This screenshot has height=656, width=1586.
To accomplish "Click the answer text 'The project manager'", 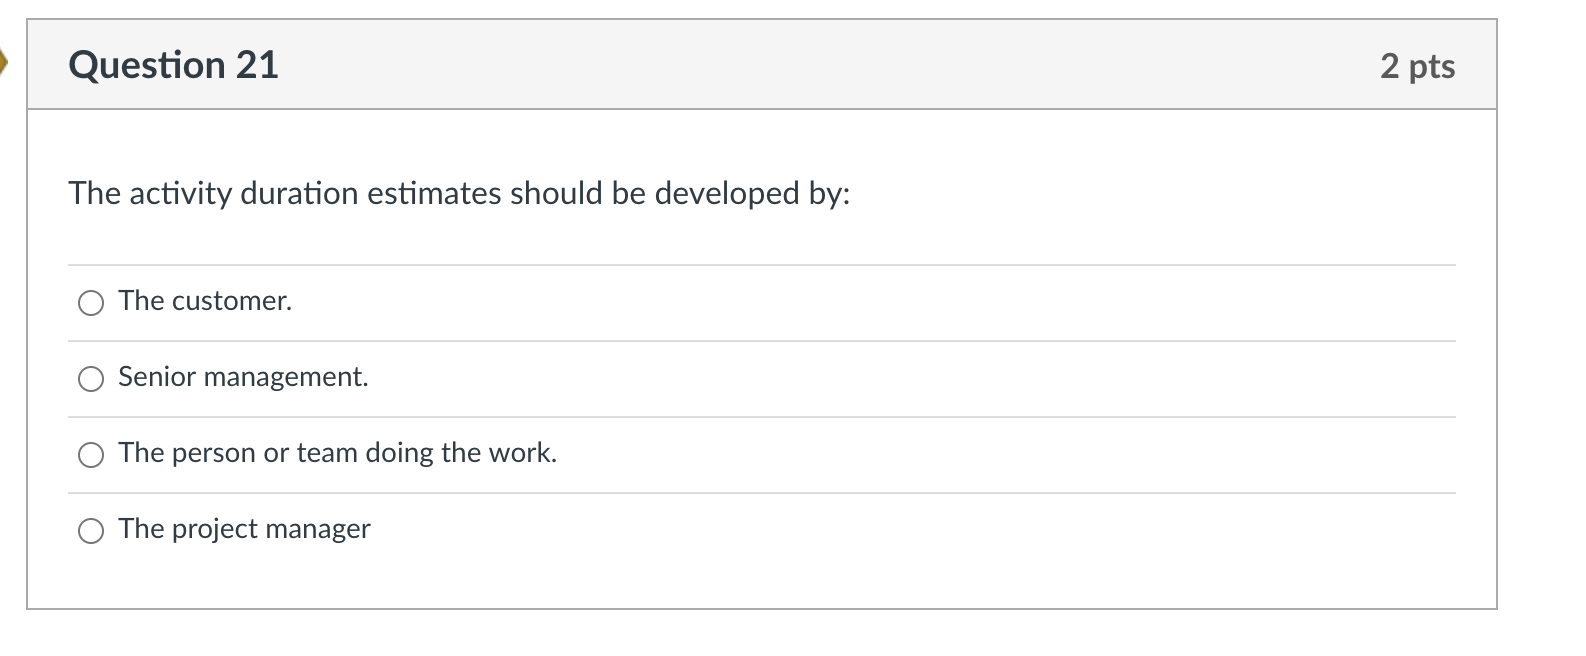I will [x=244, y=530].
